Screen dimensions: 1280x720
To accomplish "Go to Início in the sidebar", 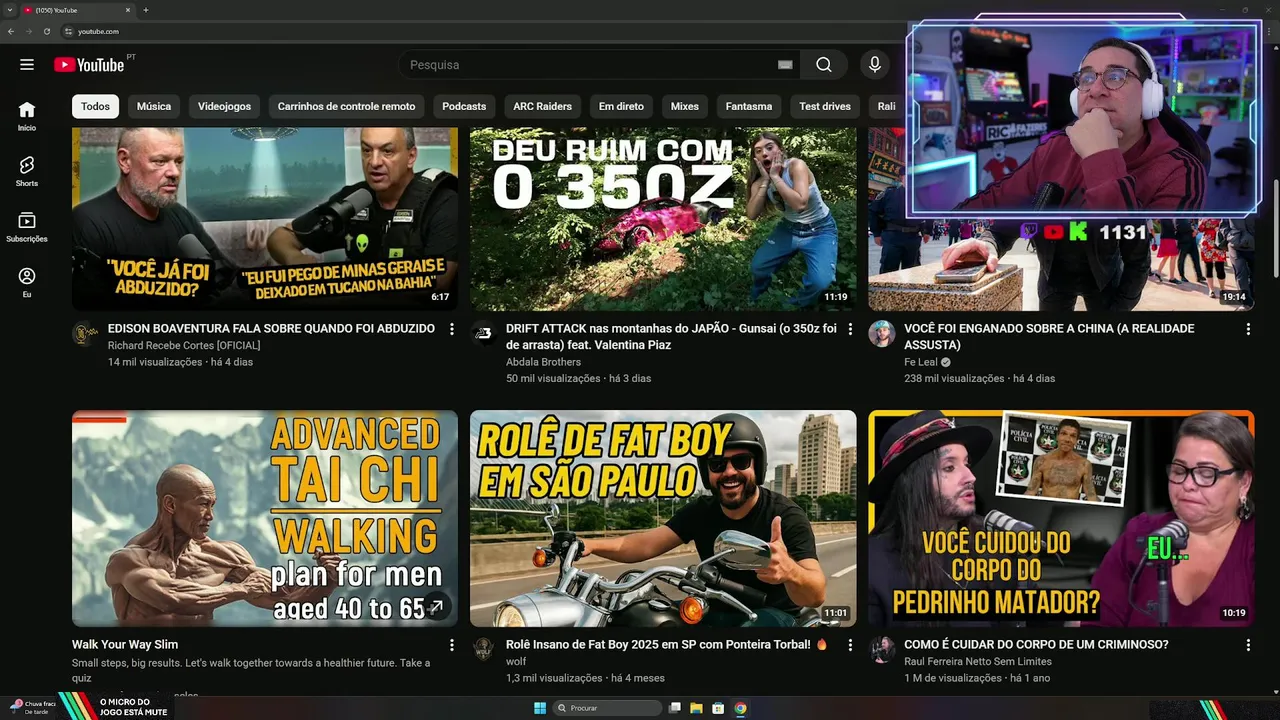I will click(27, 116).
